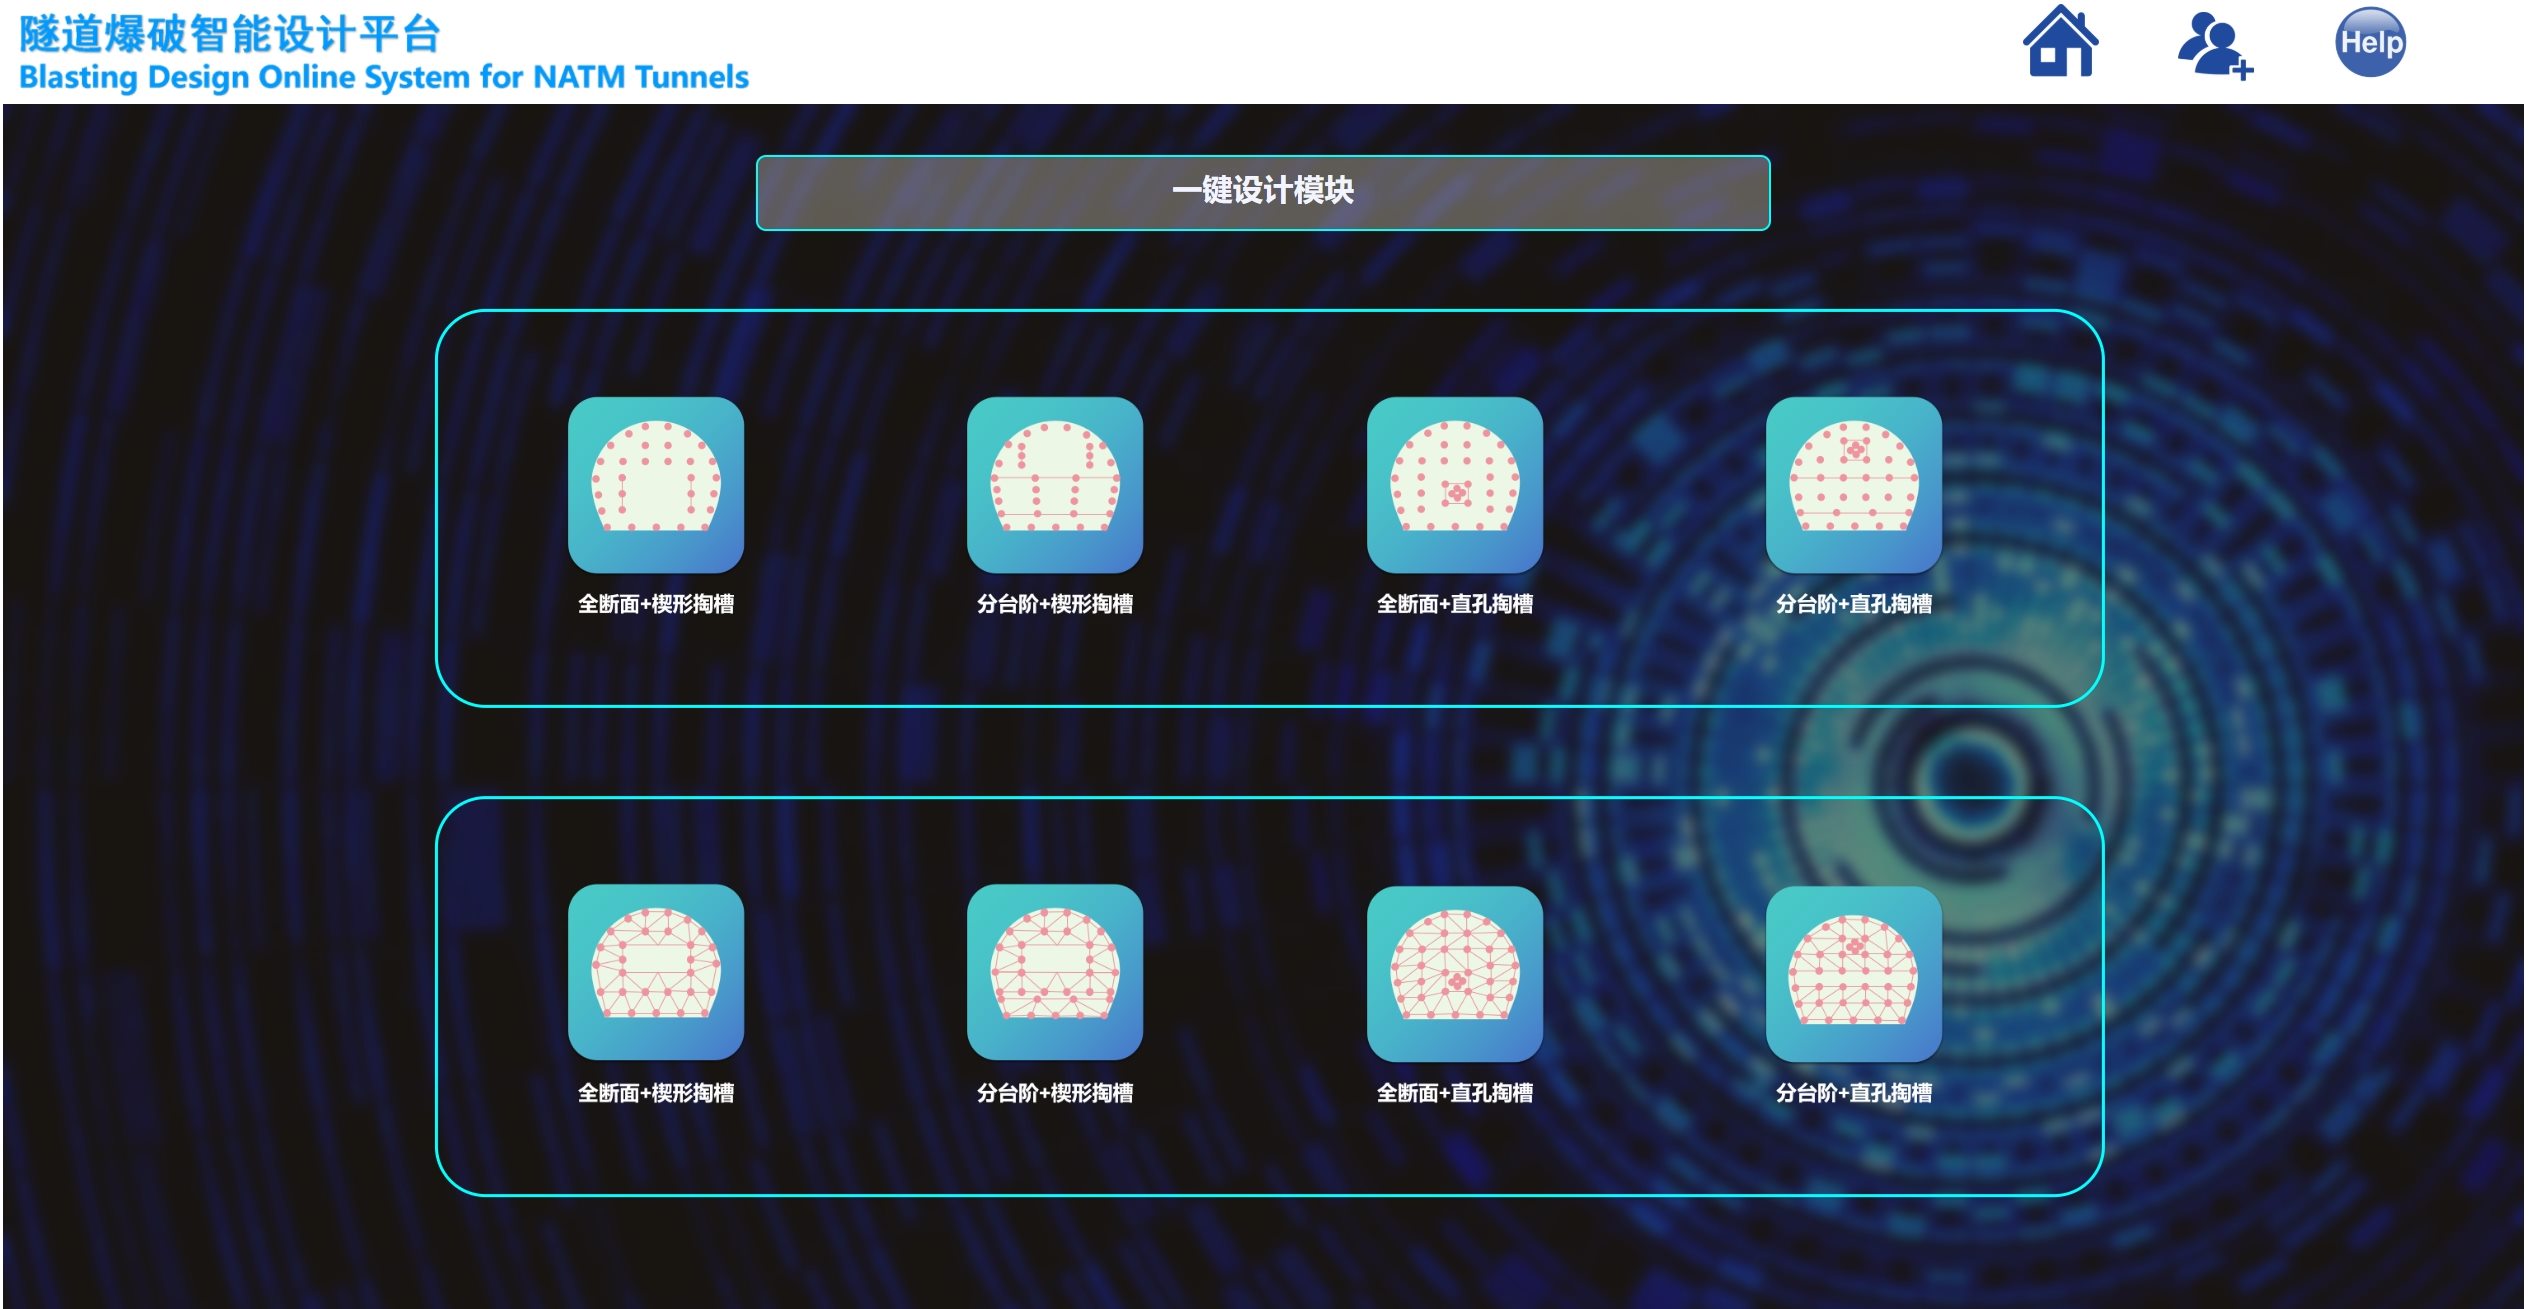Click bottom-row label 全断面+楔形掏槽
Viewport: 2530px width, 1309px height.
tap(656, 1093)
